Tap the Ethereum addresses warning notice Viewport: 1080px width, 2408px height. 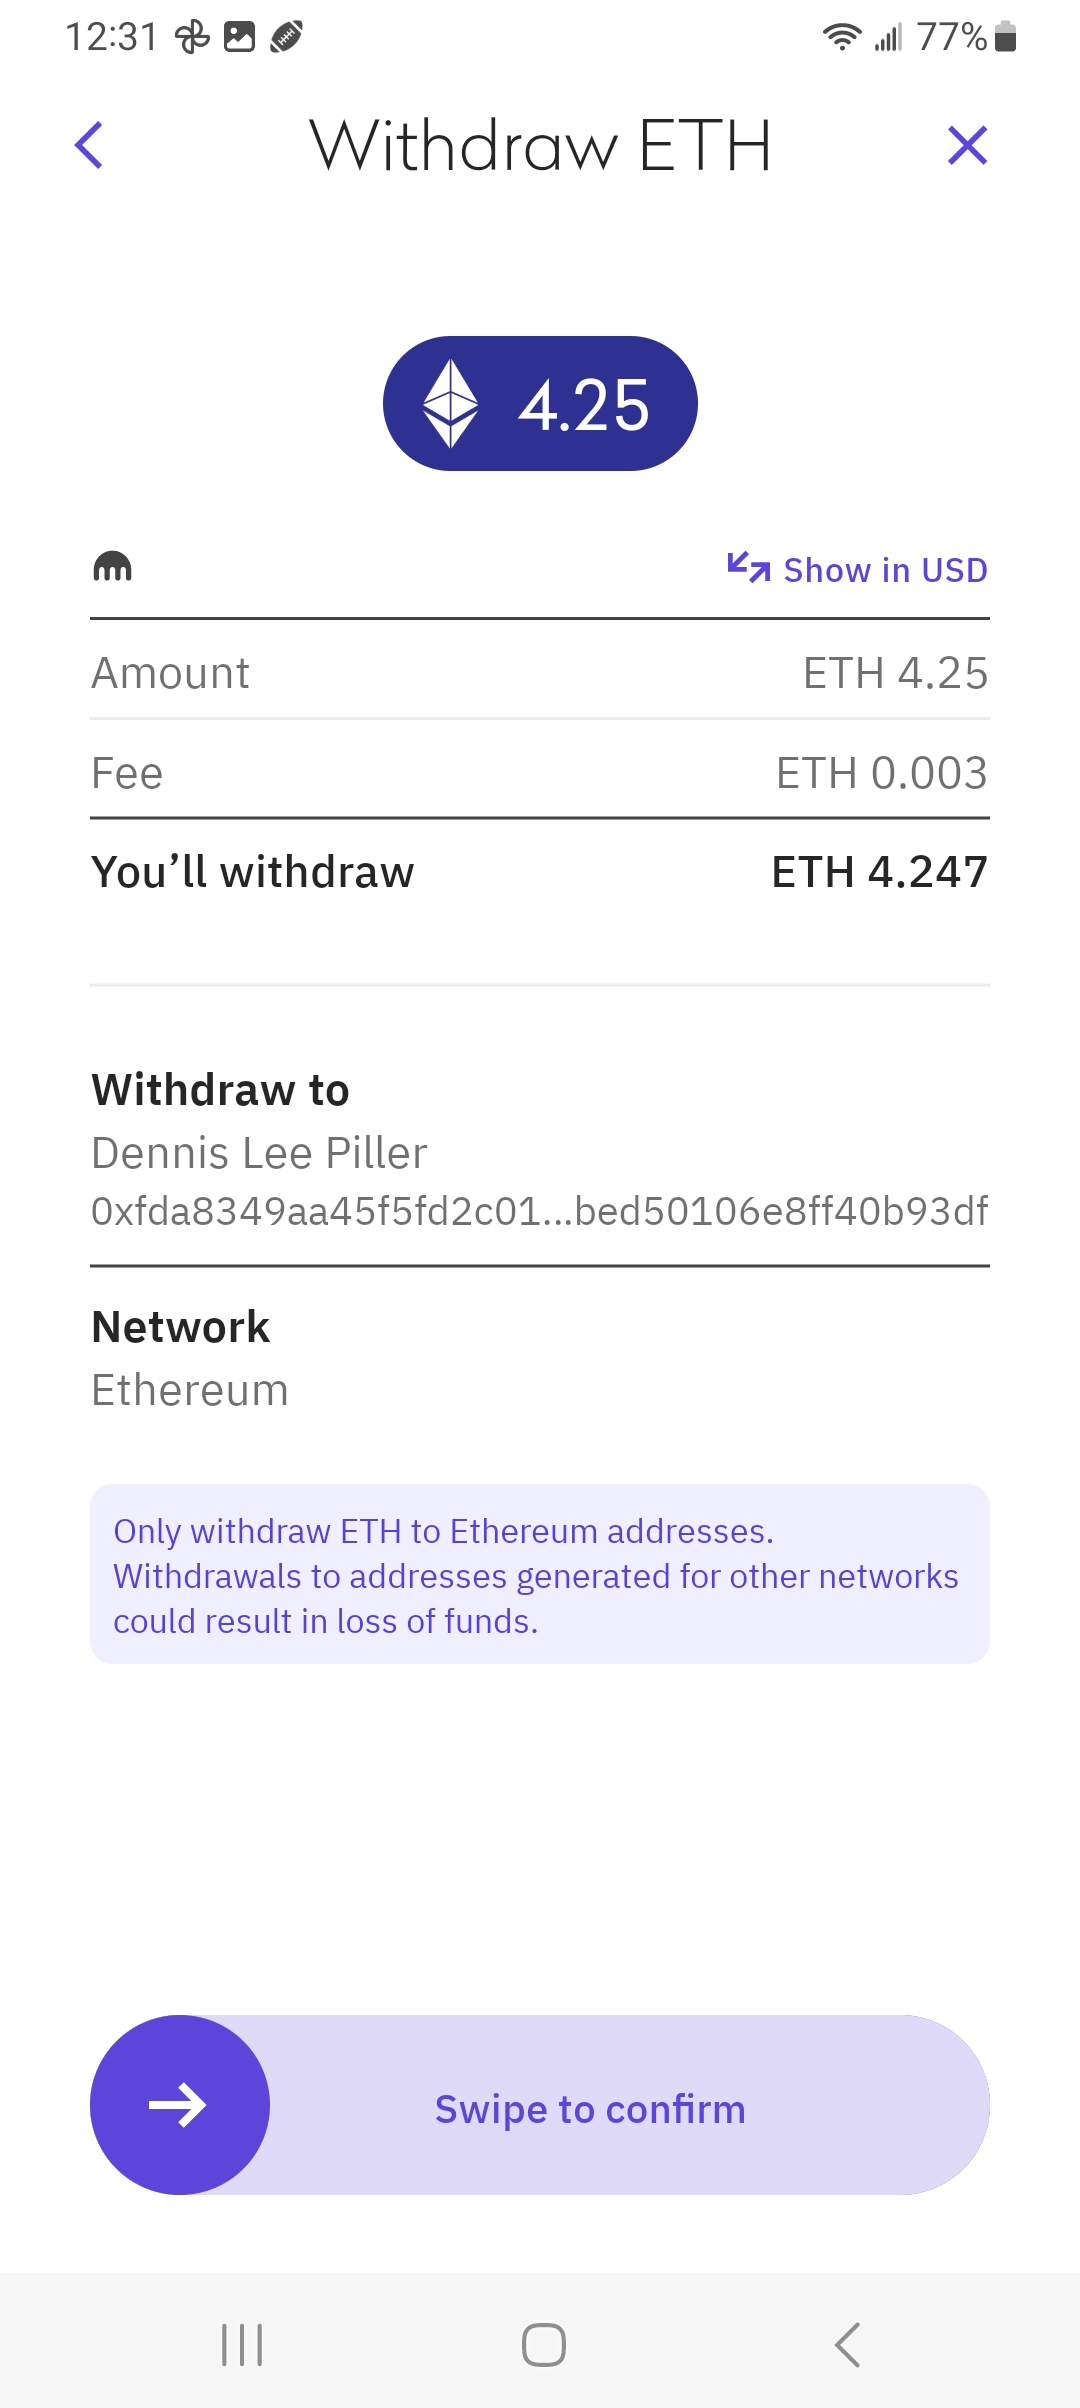540,1575
